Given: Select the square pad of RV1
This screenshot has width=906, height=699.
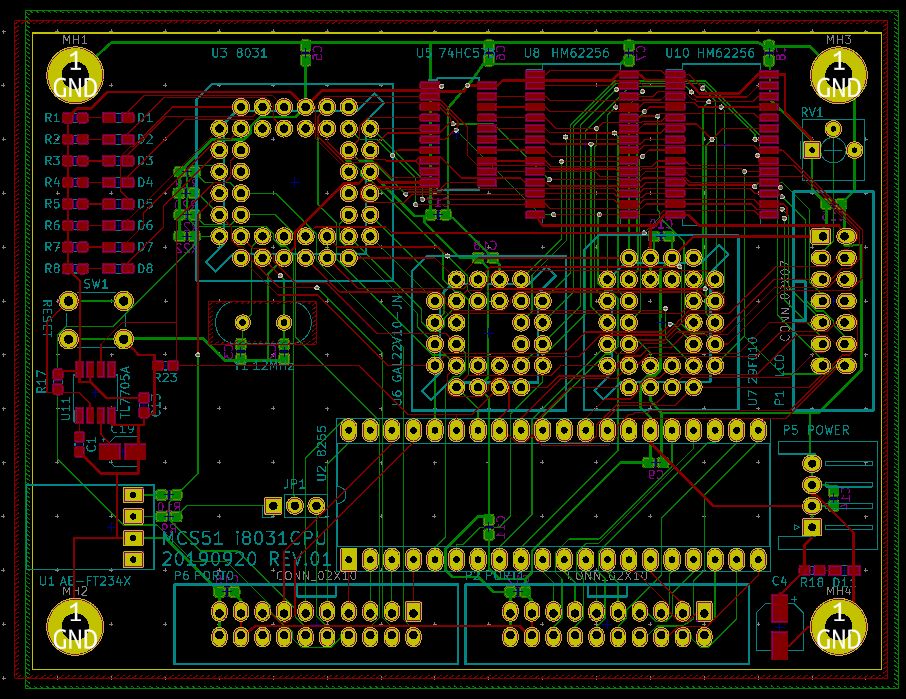Looking at the screenshot, I should (x=811, y=150).
